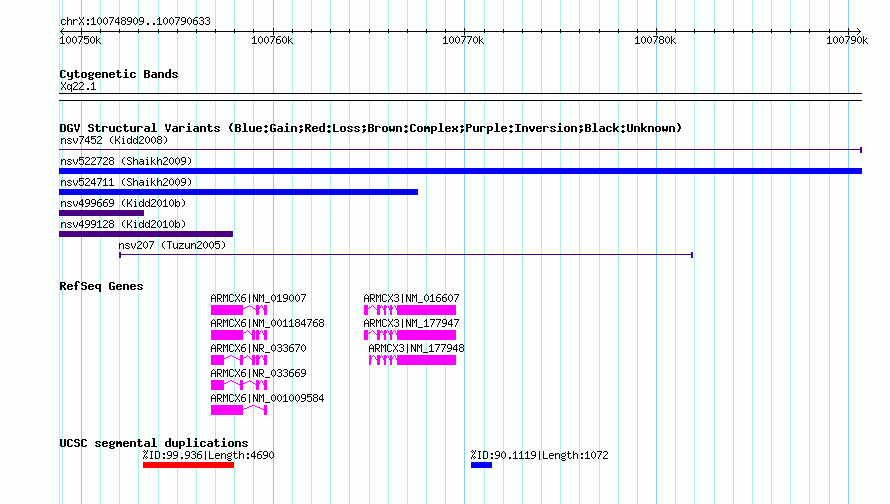Image resolution: width=890 pixels, height=504 pixels.
Task: Click the gene glyph under ARMCX3|NM_016607
Action: click(x=410, y=310)
